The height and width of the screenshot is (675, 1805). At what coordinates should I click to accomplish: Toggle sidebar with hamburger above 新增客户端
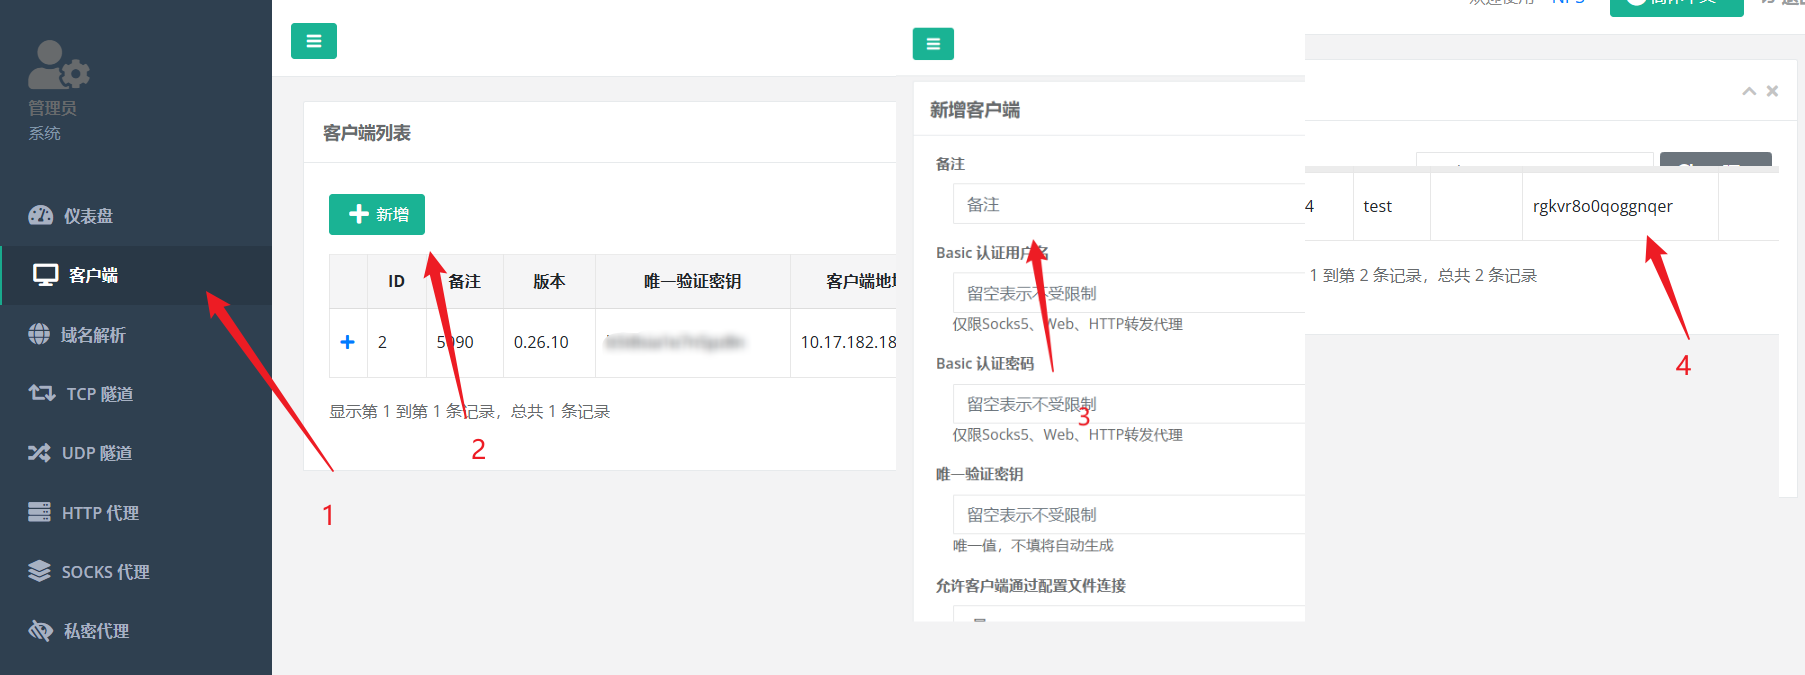[x=933, y=44]
